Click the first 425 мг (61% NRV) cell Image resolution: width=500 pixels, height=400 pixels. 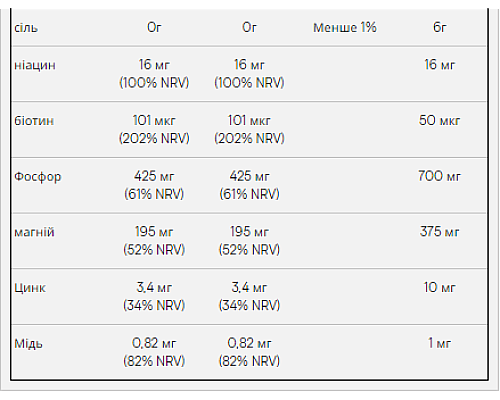click(x=154, y=185)
